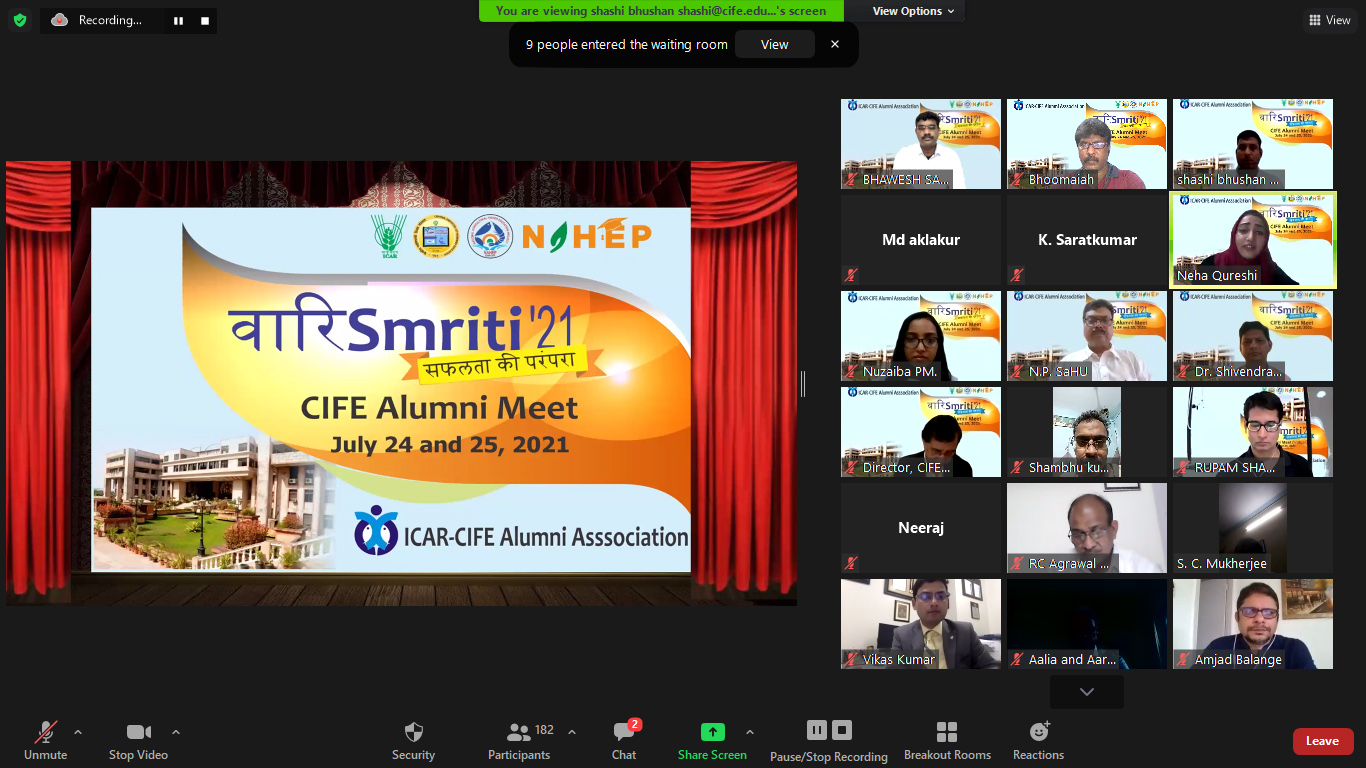The height and width of the screenshot is (768, 1366).
Task: Stop recording using top-left stop button
Action: pyautogui.click(x=205, y=21)
